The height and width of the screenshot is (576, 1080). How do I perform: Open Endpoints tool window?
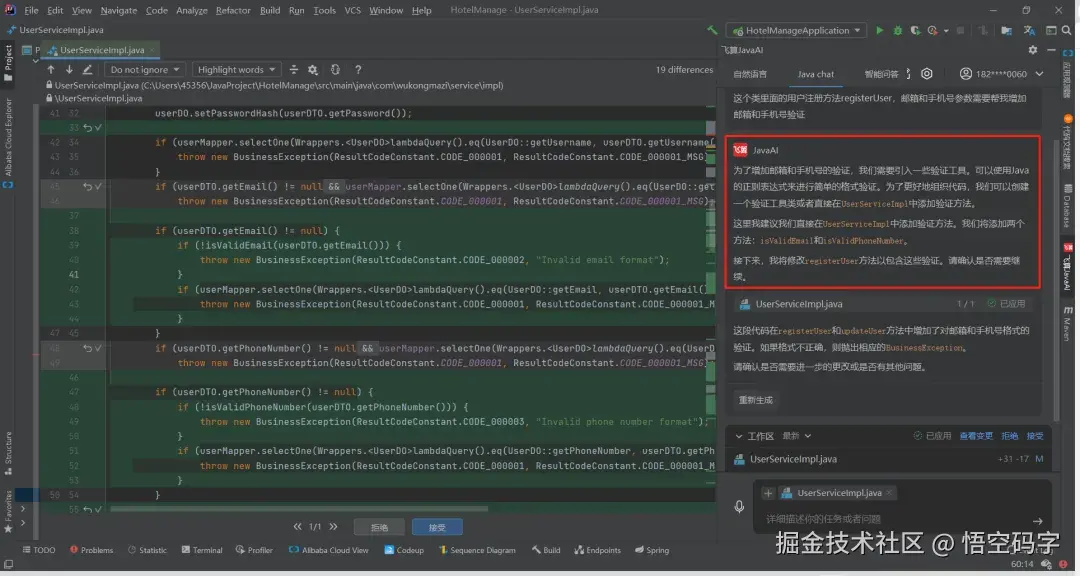597,550
